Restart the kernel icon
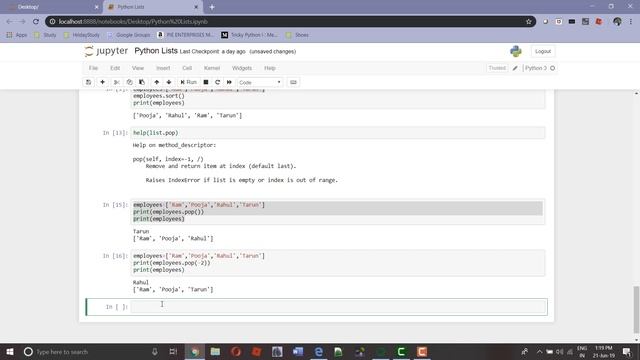 [218, 82]
